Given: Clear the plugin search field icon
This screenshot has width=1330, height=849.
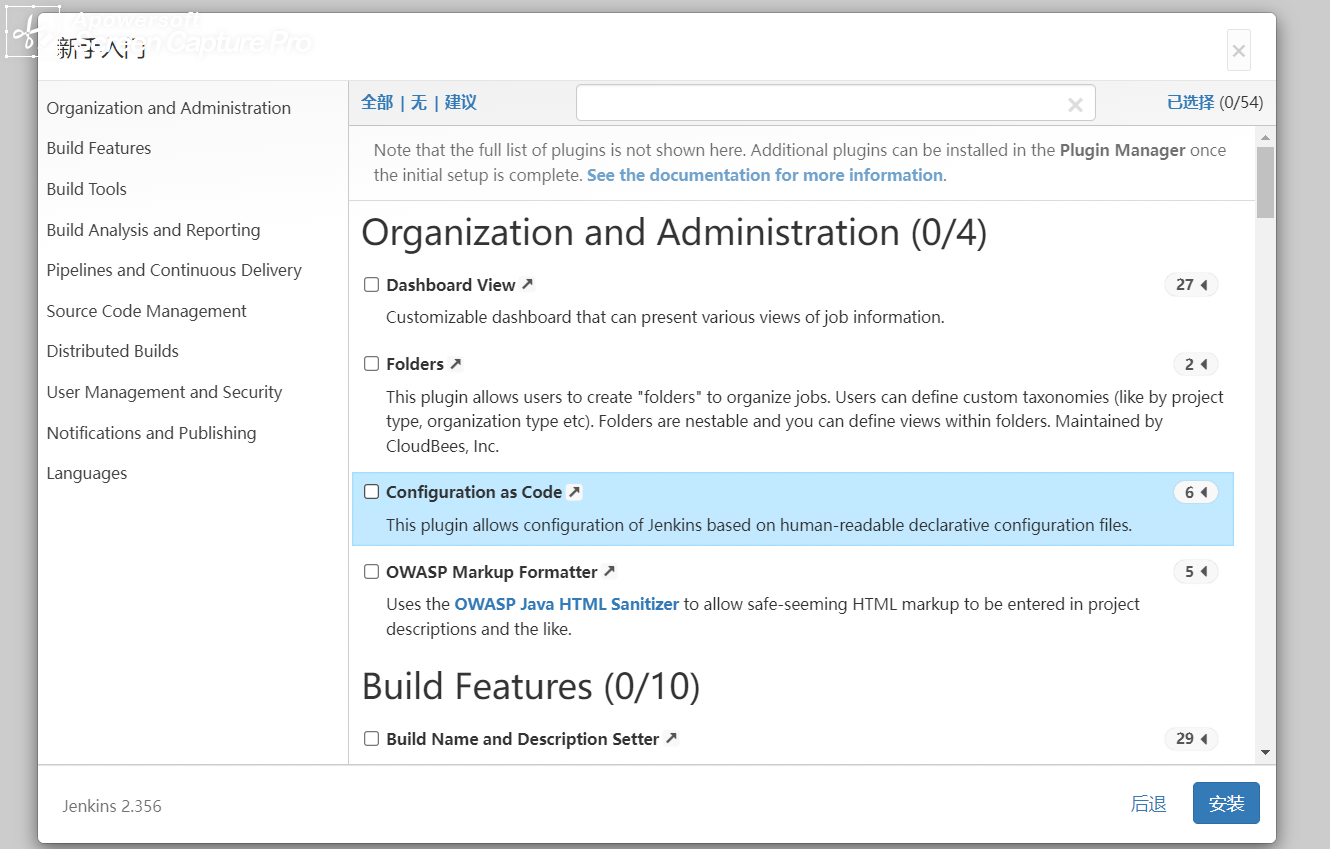Looking at the screenshot, I should click(1075, 104).
